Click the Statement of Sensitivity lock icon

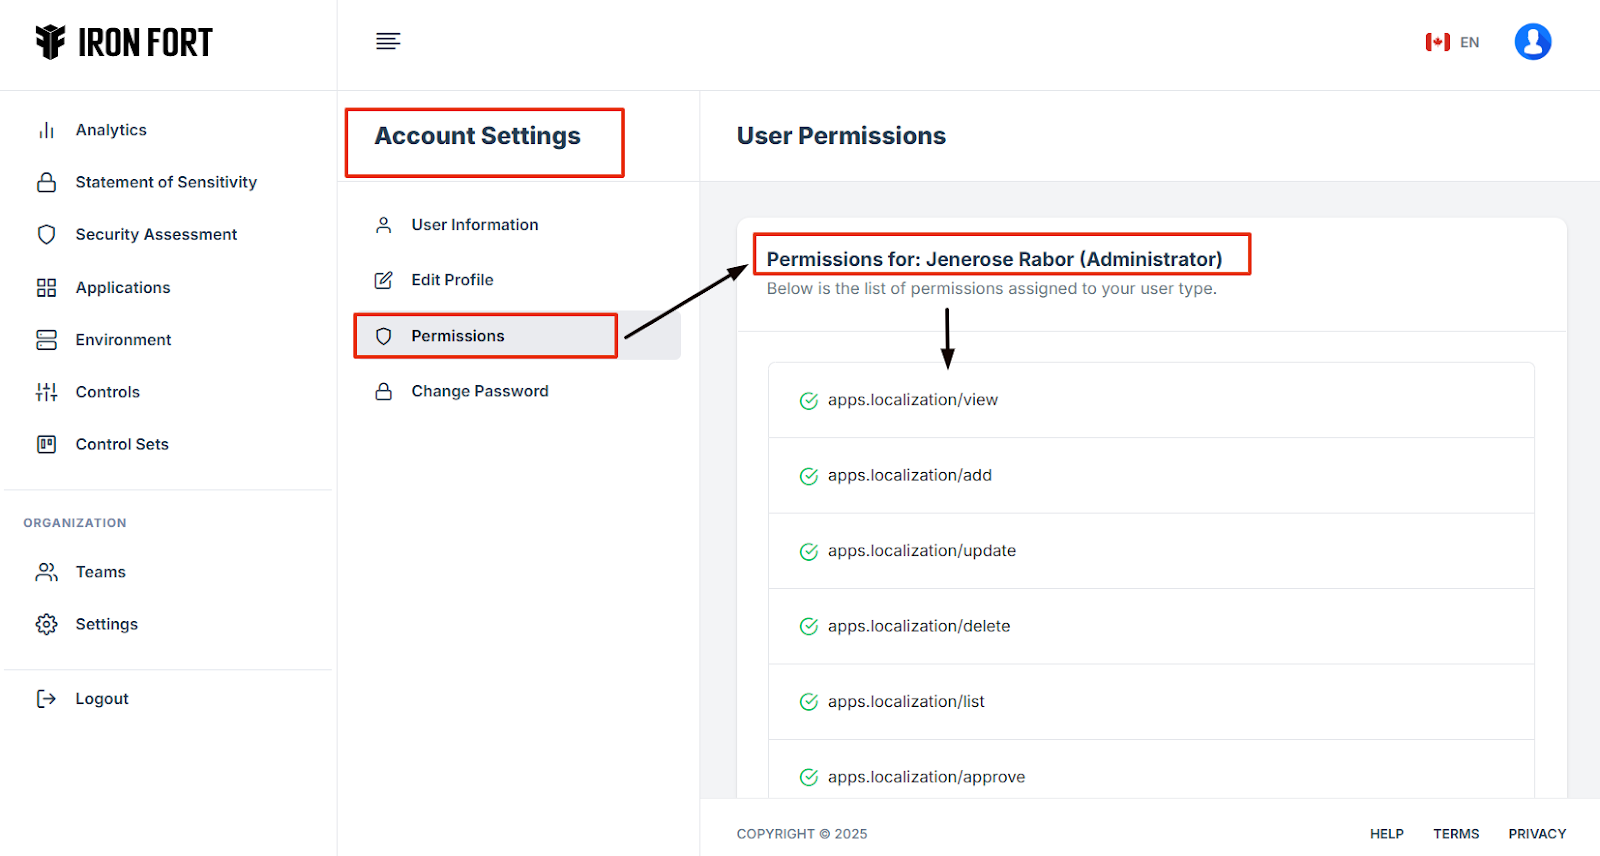tap(46, 182)
